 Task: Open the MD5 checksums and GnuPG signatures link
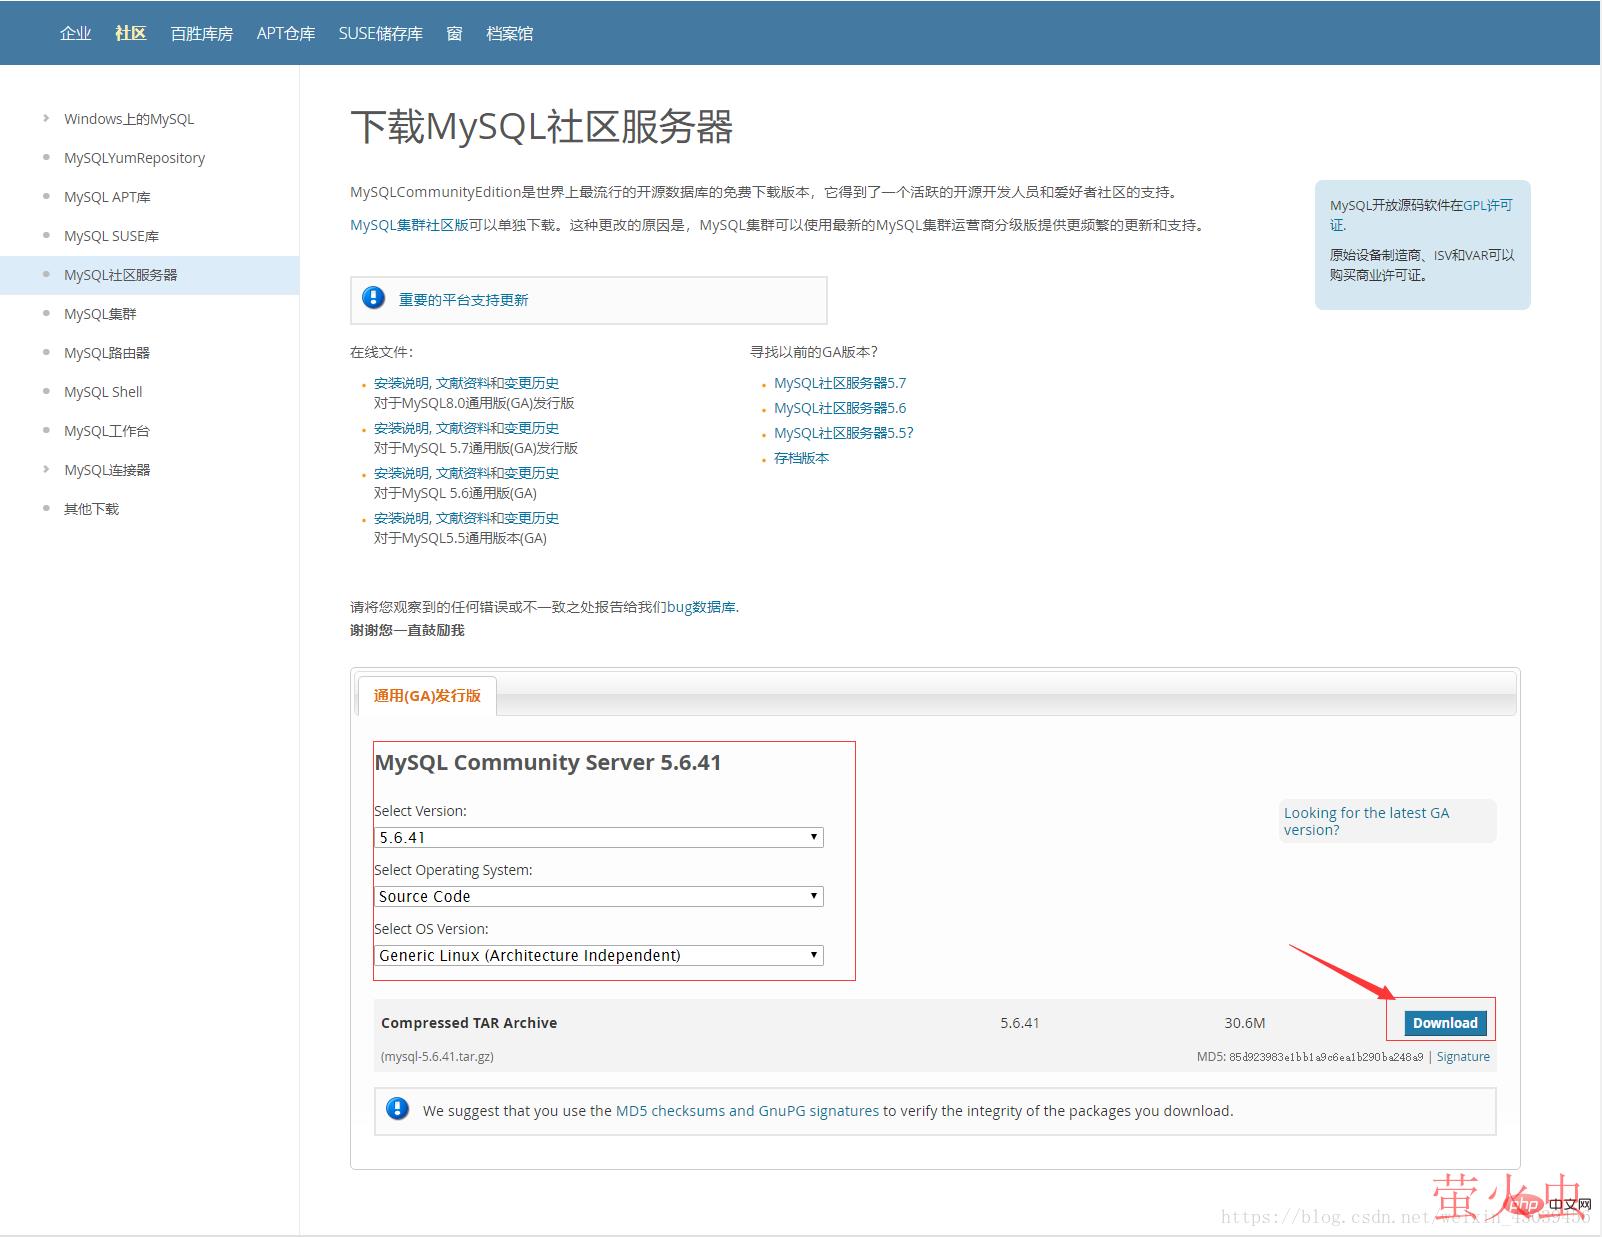[747, 1110]
